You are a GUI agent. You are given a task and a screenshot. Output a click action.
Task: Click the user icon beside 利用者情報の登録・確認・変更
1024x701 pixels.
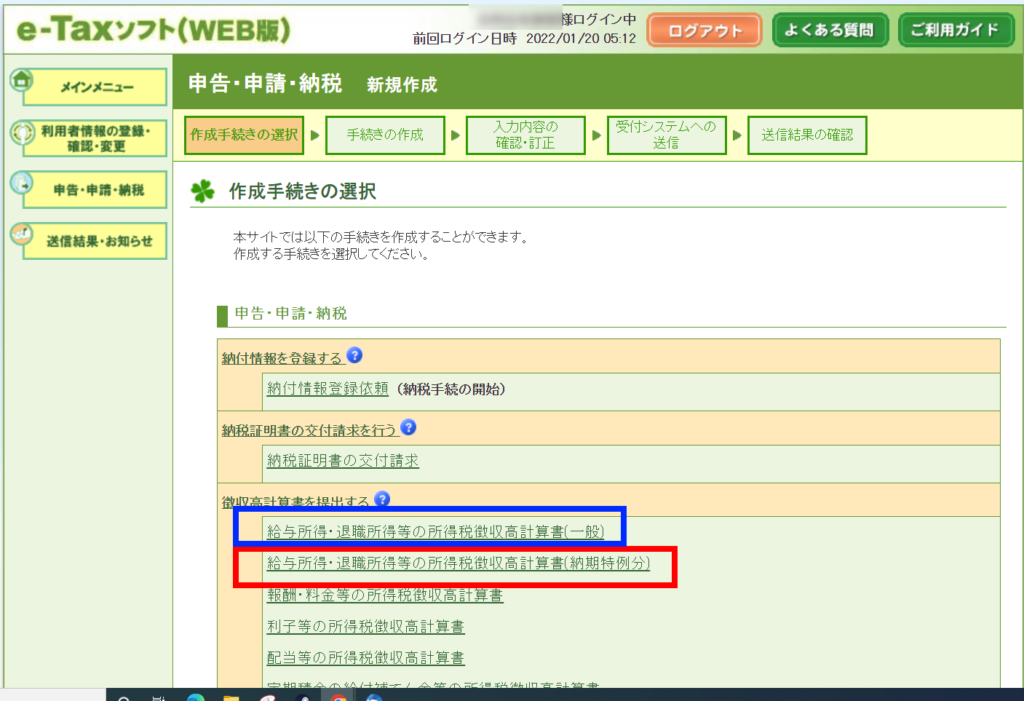[x=19, y=132]
